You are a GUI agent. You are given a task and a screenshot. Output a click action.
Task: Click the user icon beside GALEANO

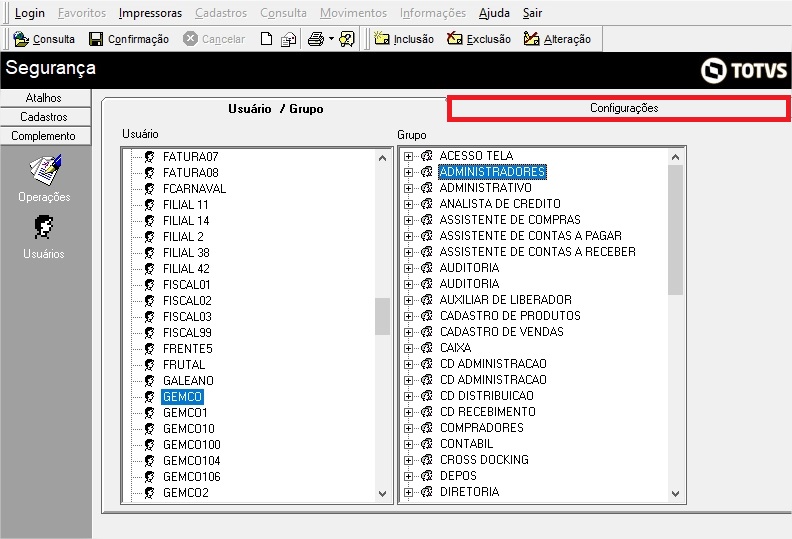pos(150,381)
